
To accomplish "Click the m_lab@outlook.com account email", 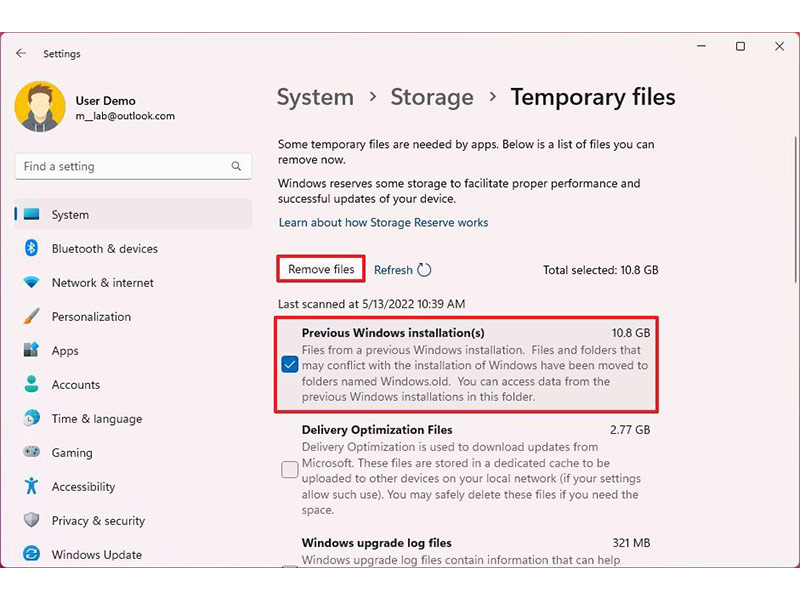I will [125, 116].
